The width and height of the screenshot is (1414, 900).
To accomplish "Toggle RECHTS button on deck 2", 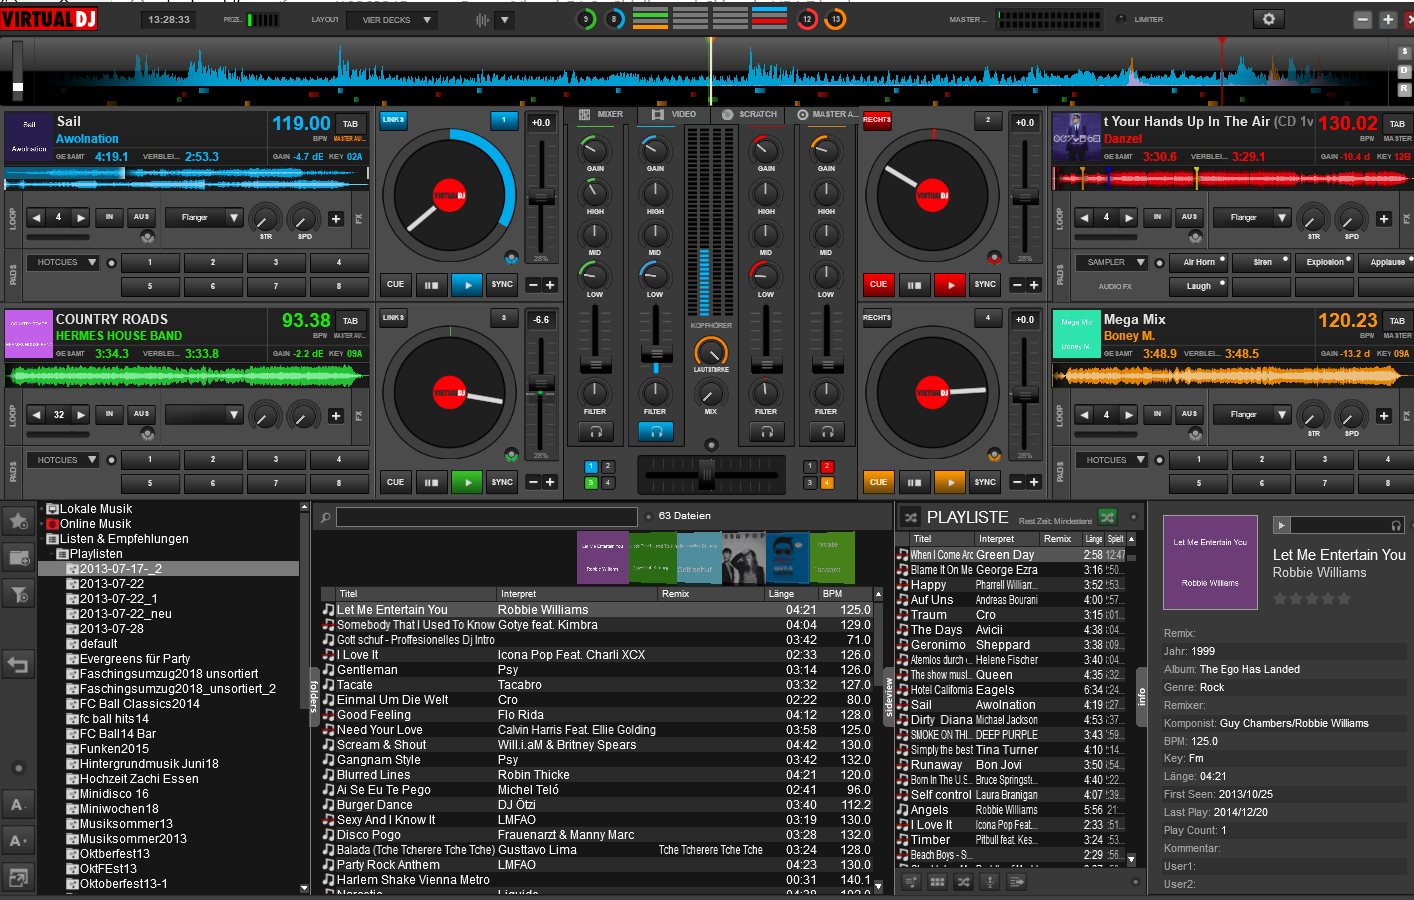I will 877,120.
